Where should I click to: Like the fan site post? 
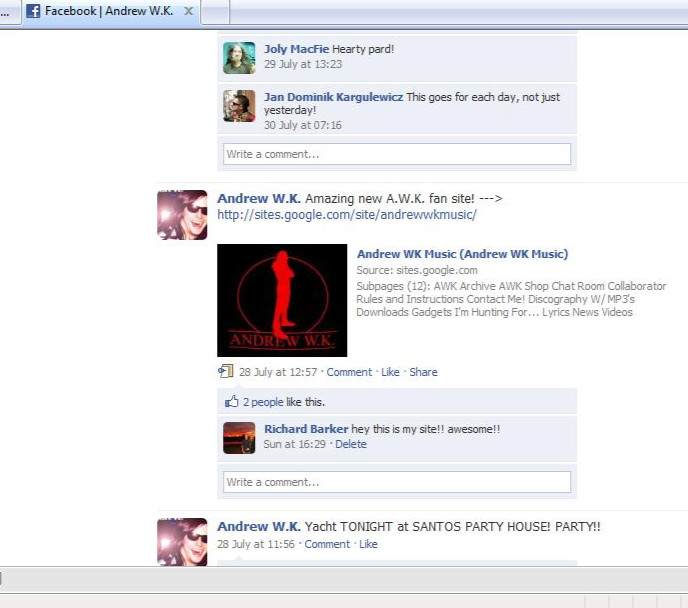point(390,372)
